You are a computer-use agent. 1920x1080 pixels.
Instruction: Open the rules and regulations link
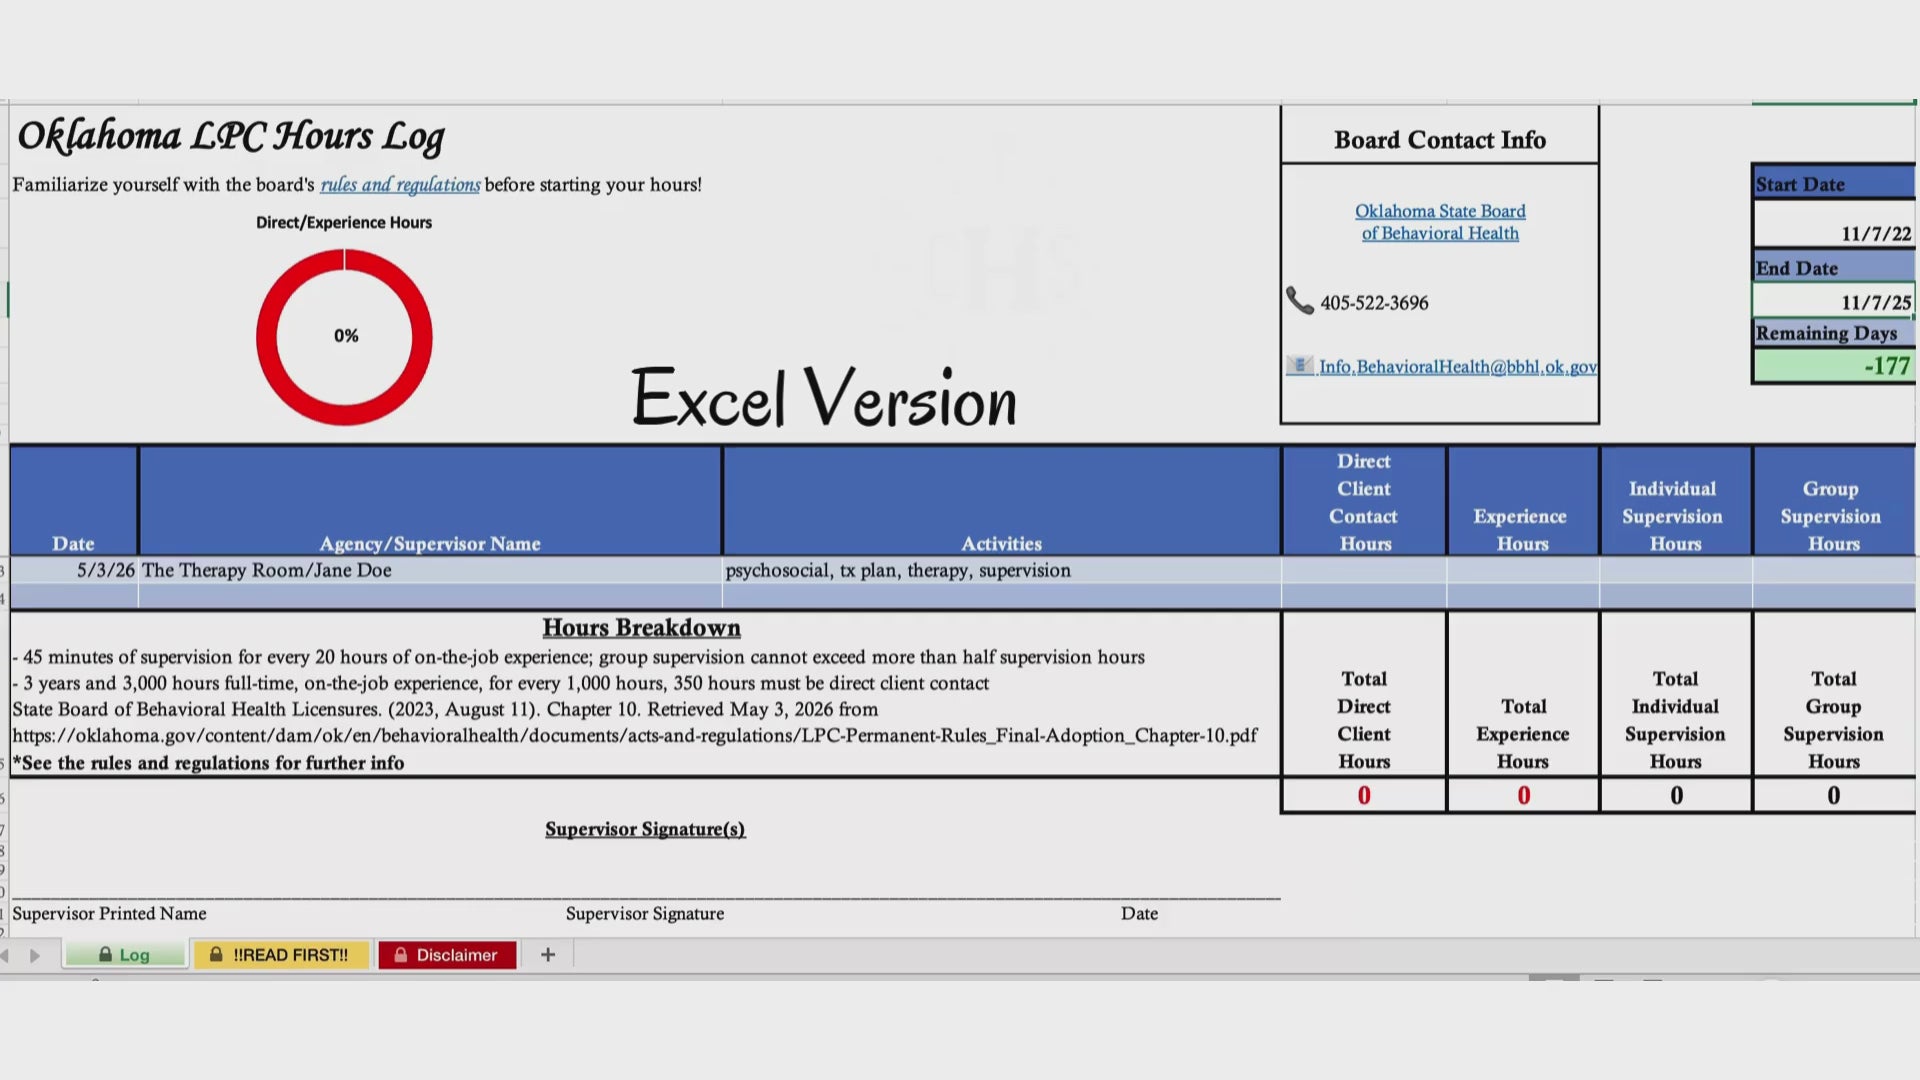click(400, 185)
